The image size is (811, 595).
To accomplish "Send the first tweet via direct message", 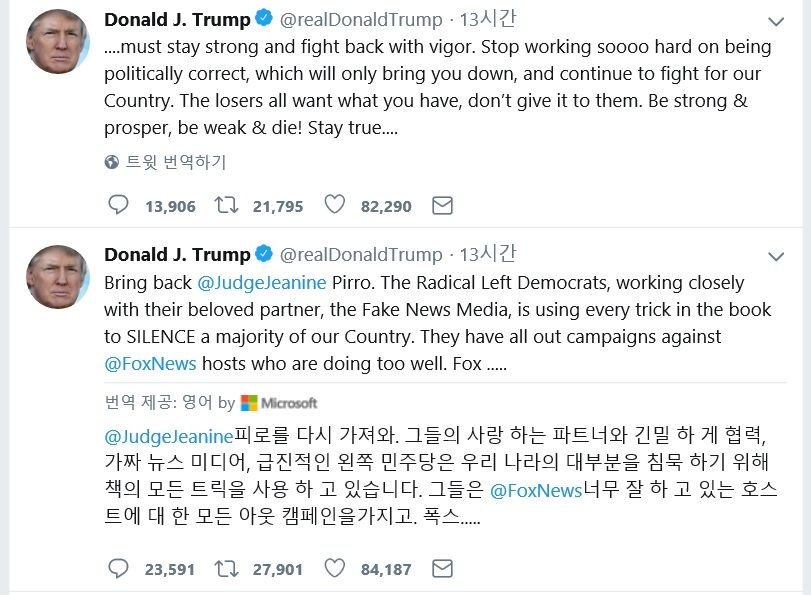I will pos(442,206).
